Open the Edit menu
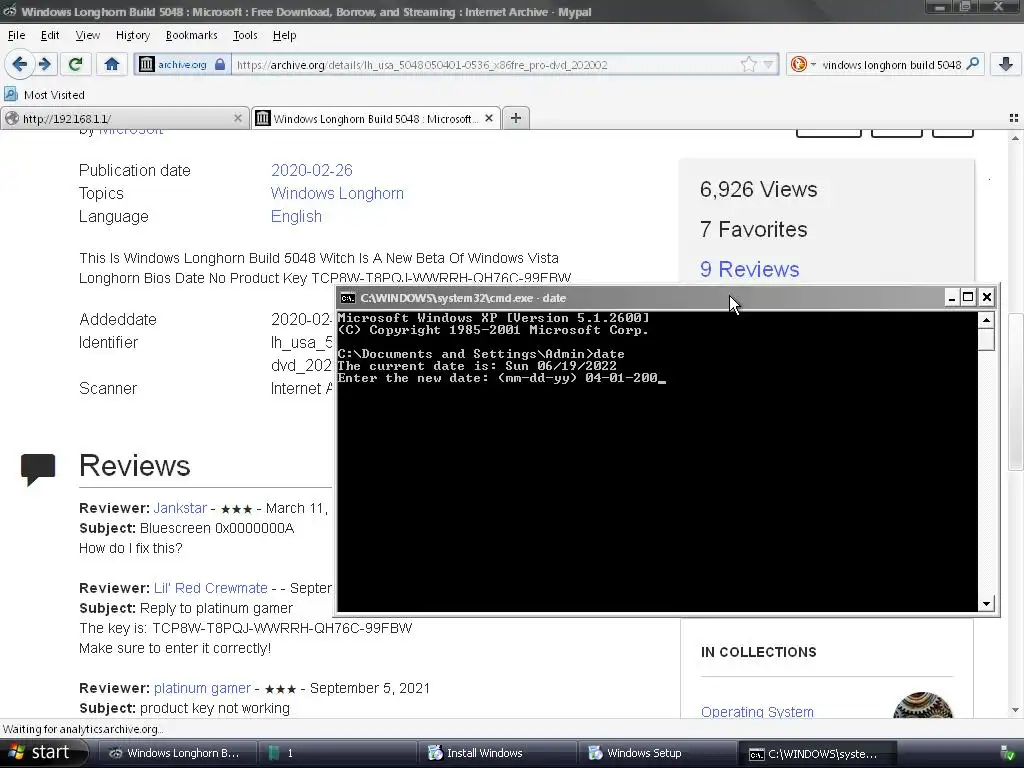1024x768 pixels. tap(50, 35)
